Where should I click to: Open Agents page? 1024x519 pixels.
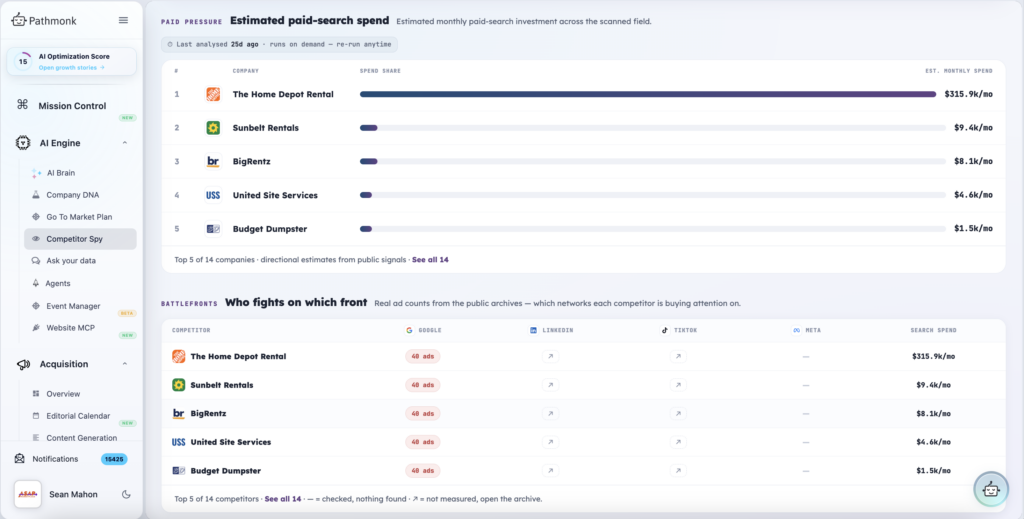(58, 283)
